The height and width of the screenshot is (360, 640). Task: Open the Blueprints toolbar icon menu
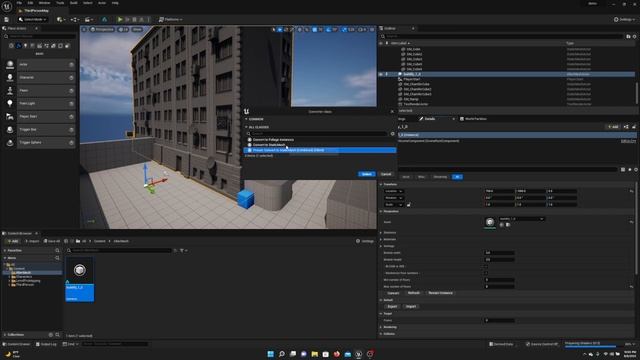click(x=75, y=19)
